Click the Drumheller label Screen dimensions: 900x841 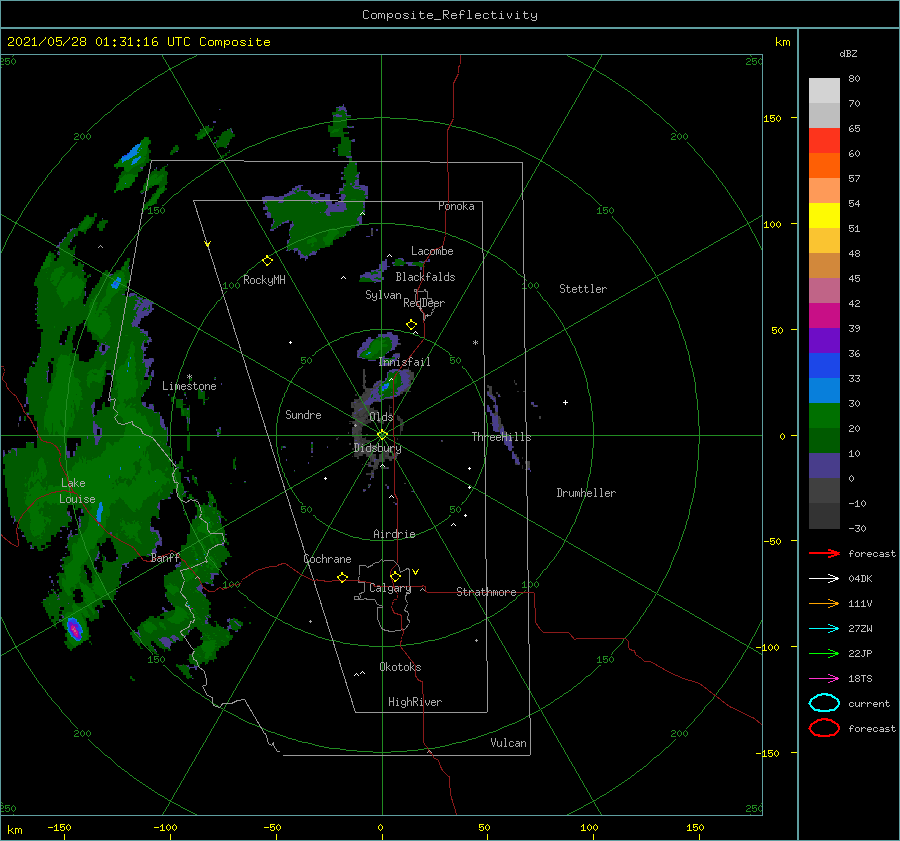[586, 493]
